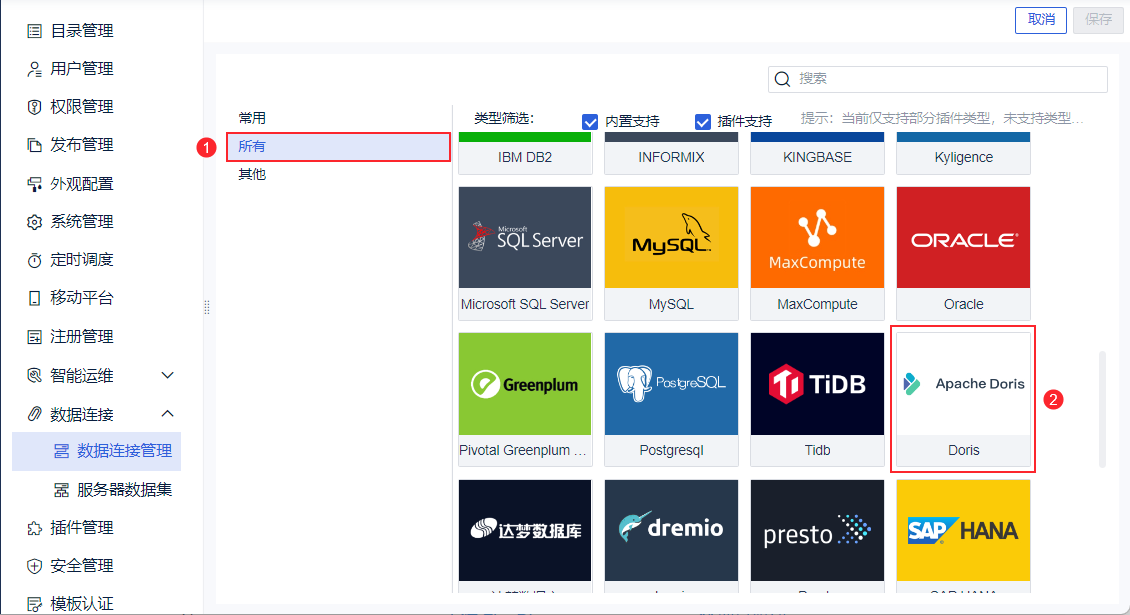Image resolution: width=1130 pixels, height=615 pixels.
Task: Select the presto database tile
Action: click(x=817, y=536)
